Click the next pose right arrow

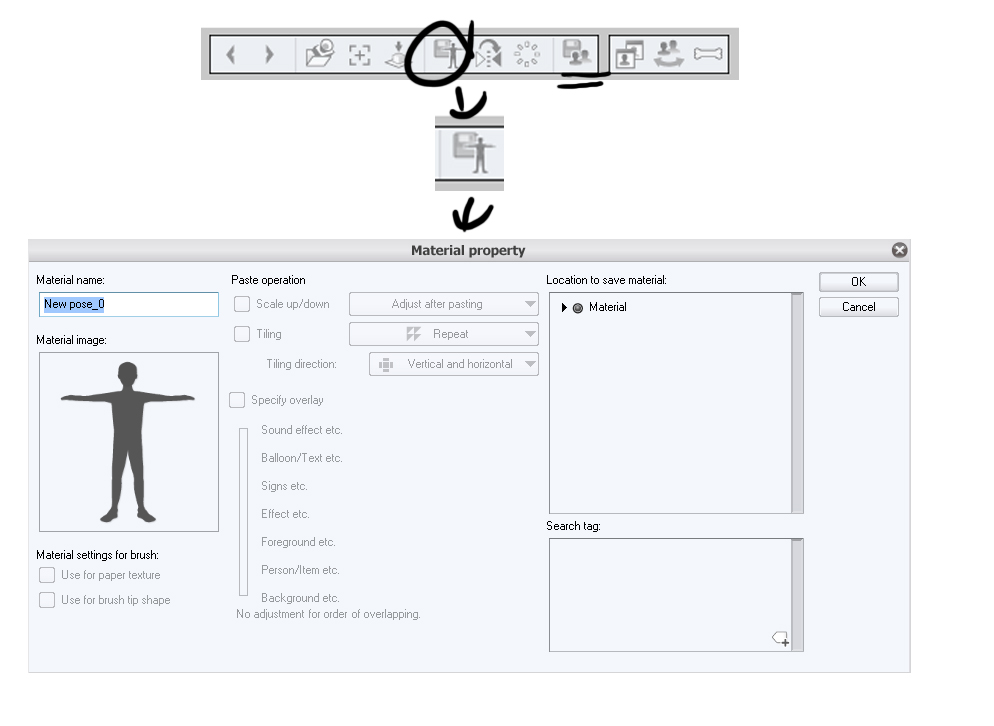pos(269,55)
